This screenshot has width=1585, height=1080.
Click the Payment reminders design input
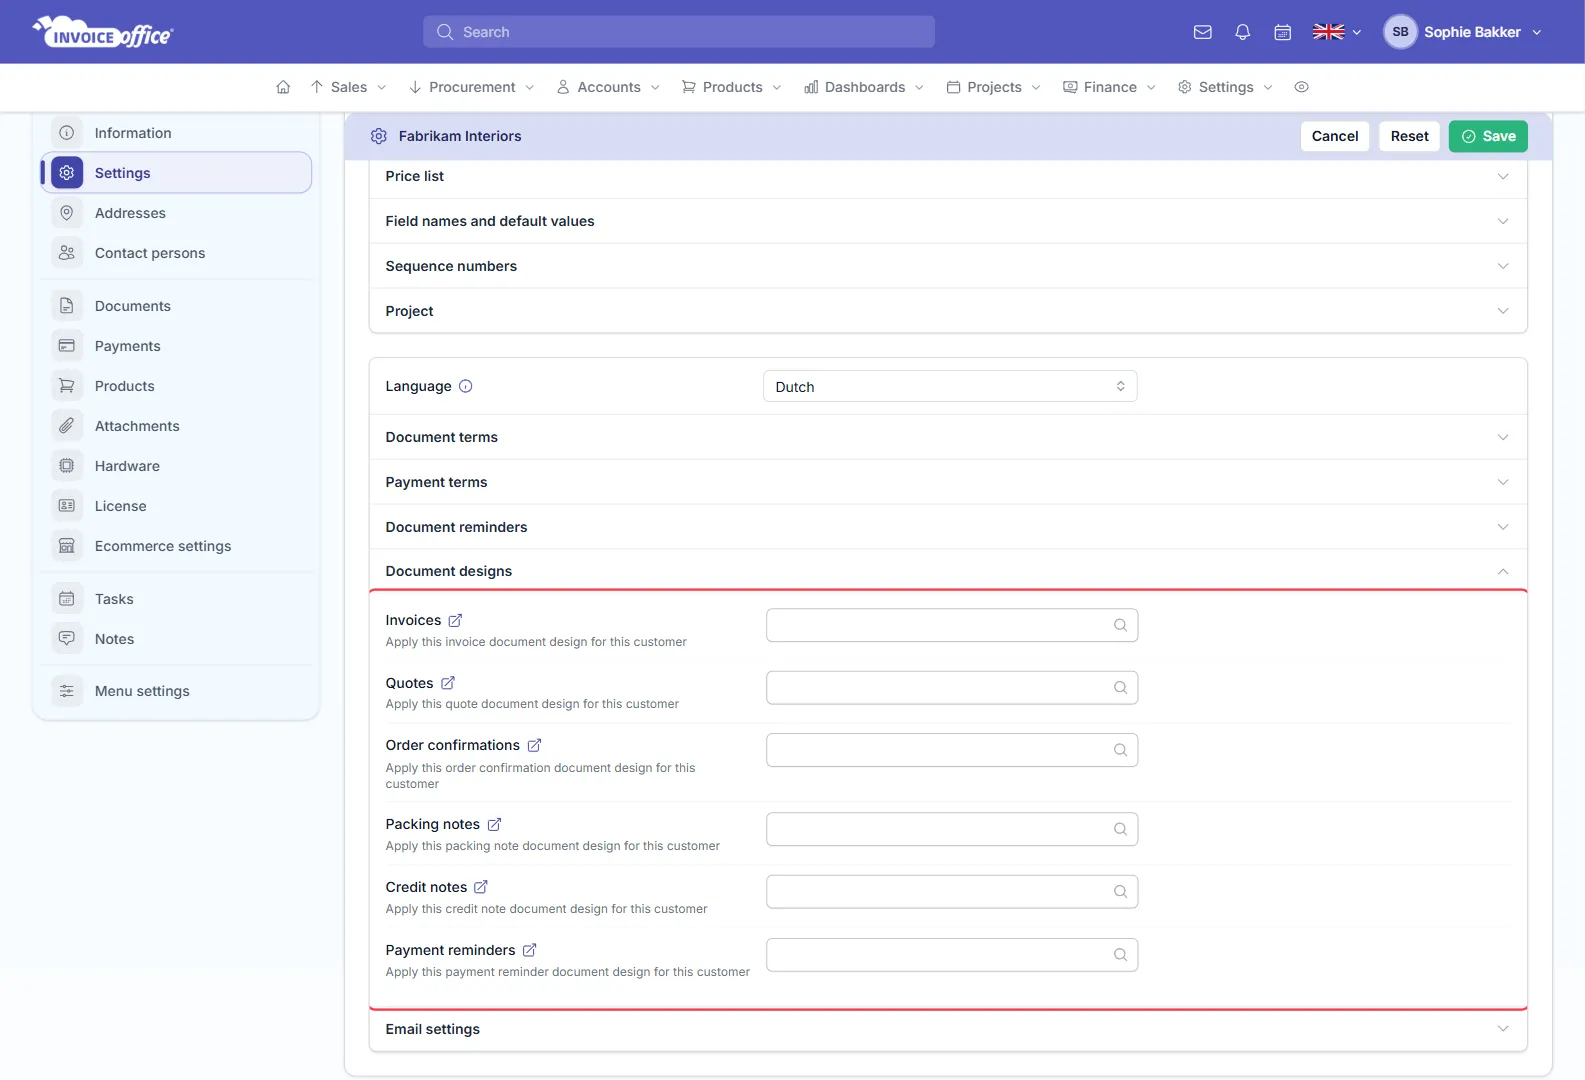pos(952,955)
